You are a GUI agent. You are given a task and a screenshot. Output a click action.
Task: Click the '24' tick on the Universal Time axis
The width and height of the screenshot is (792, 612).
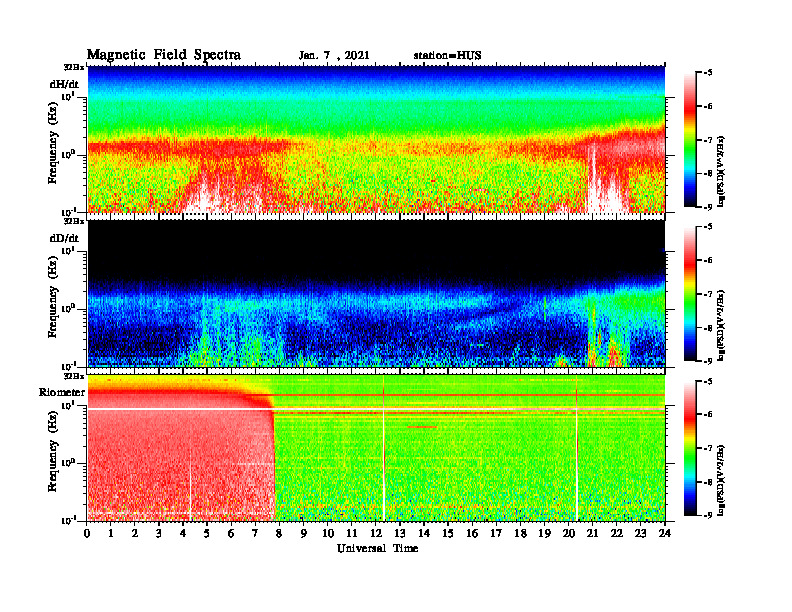665,533
